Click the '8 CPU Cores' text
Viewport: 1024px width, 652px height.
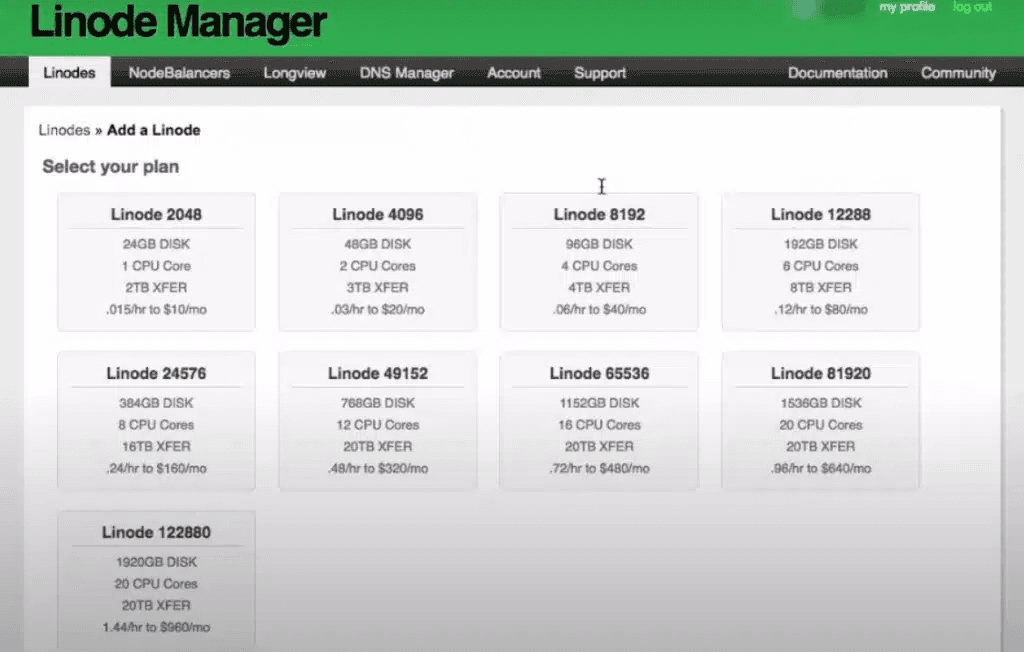tap(156, 425)
